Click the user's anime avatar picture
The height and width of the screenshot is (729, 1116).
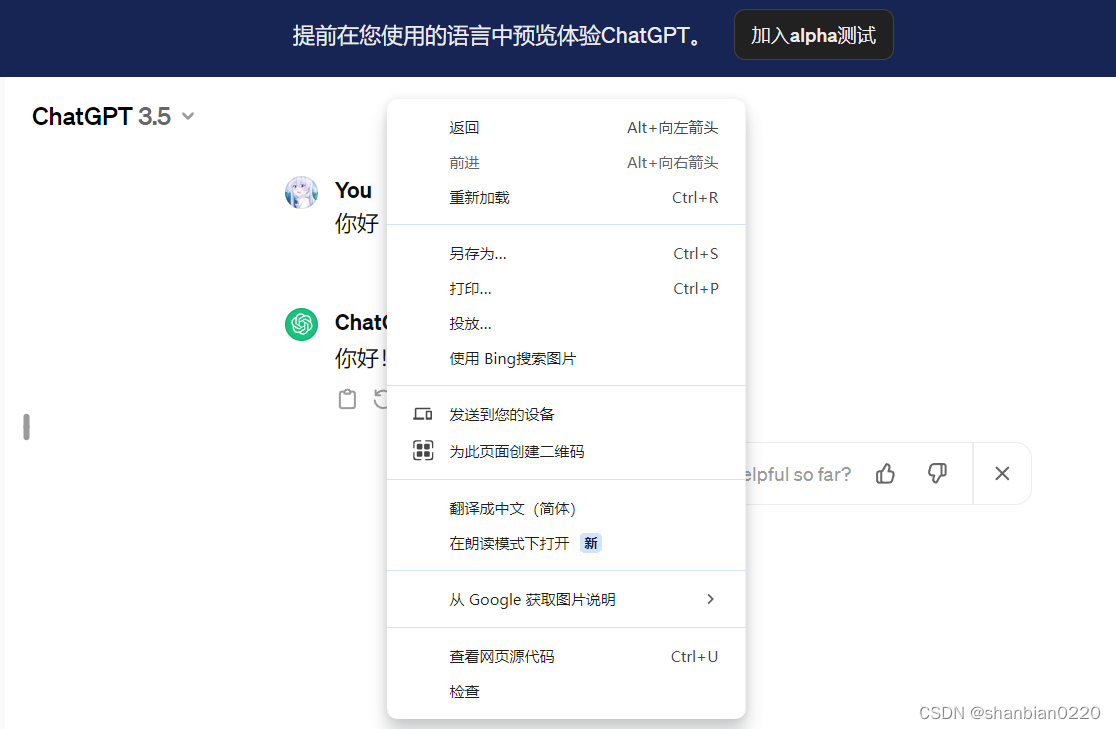302,192
